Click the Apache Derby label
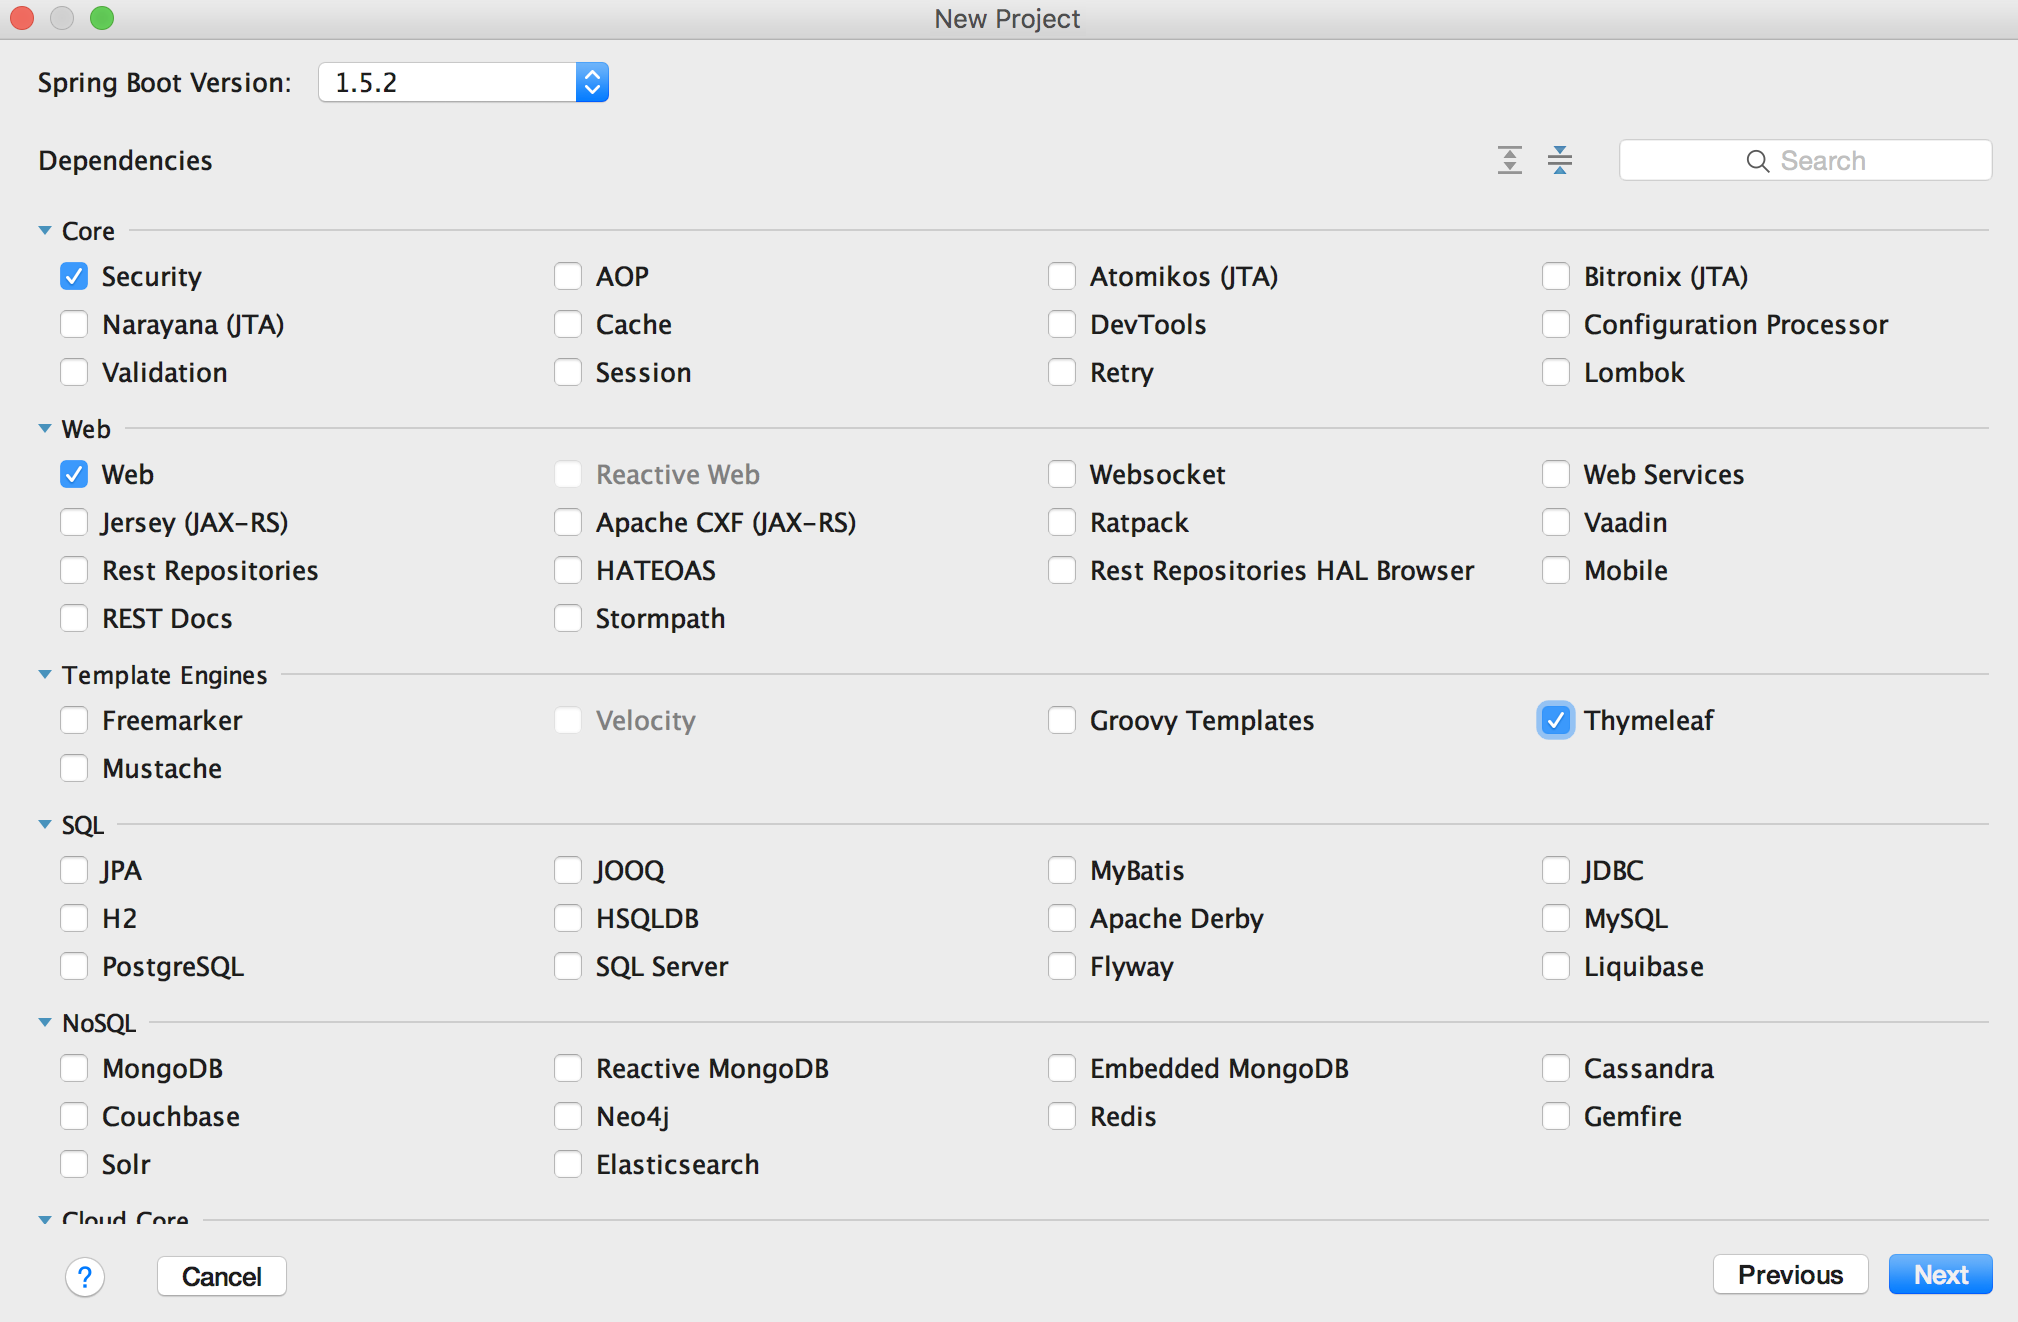Image resolution: width=2018 pixels, height=1322 pixels. coord(1177,919)
